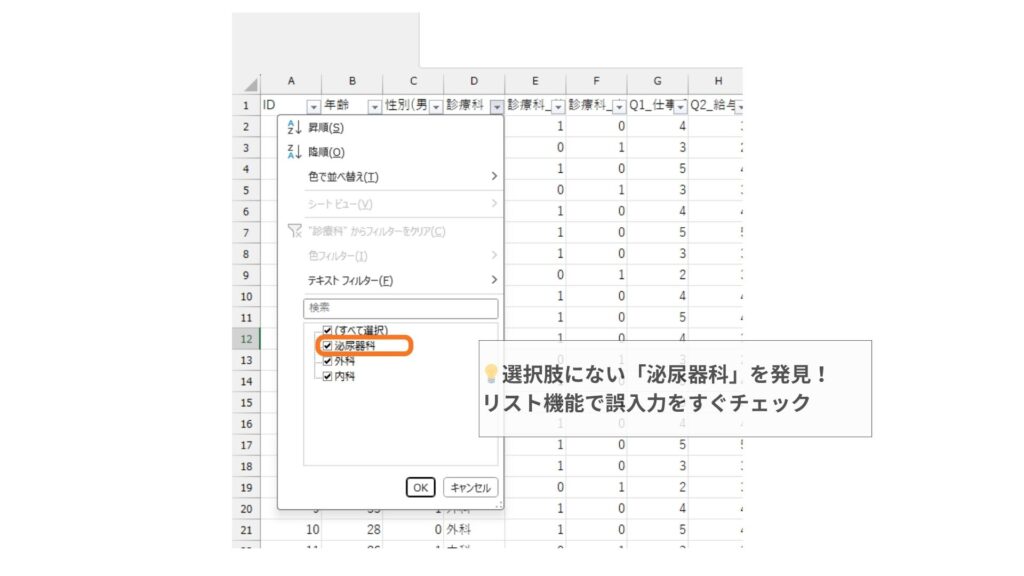Expand the 色で並べ替え submenu
Image resolution: width=1024 pixels, height=576 pixels.
[400, 177]
